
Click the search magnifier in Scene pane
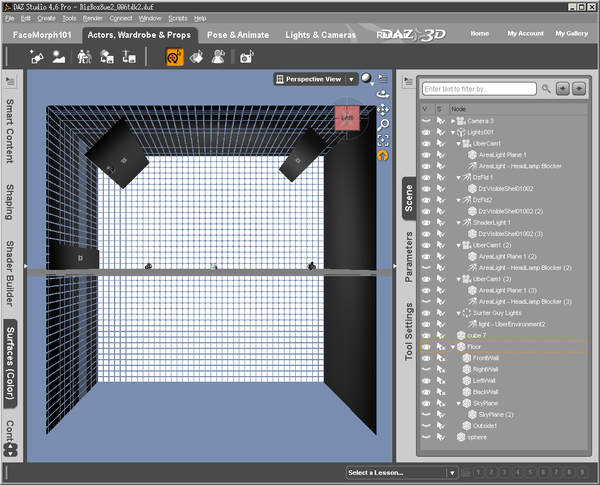[x=546, y=89]
